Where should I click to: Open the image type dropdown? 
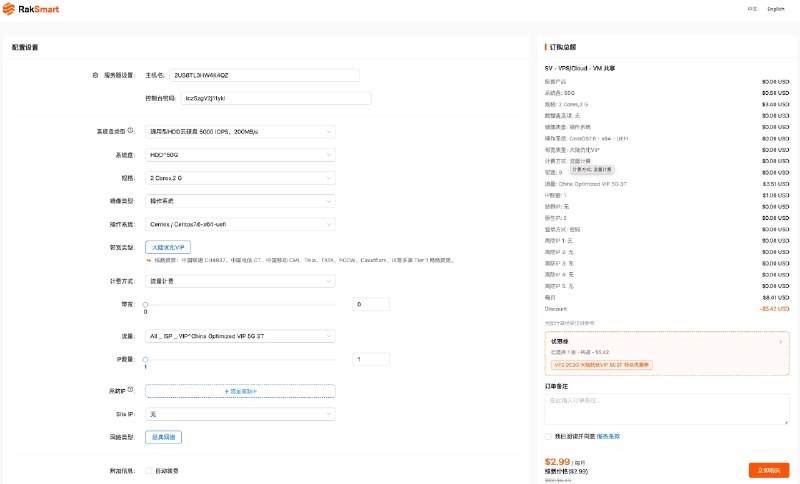(x=240, y=201)
